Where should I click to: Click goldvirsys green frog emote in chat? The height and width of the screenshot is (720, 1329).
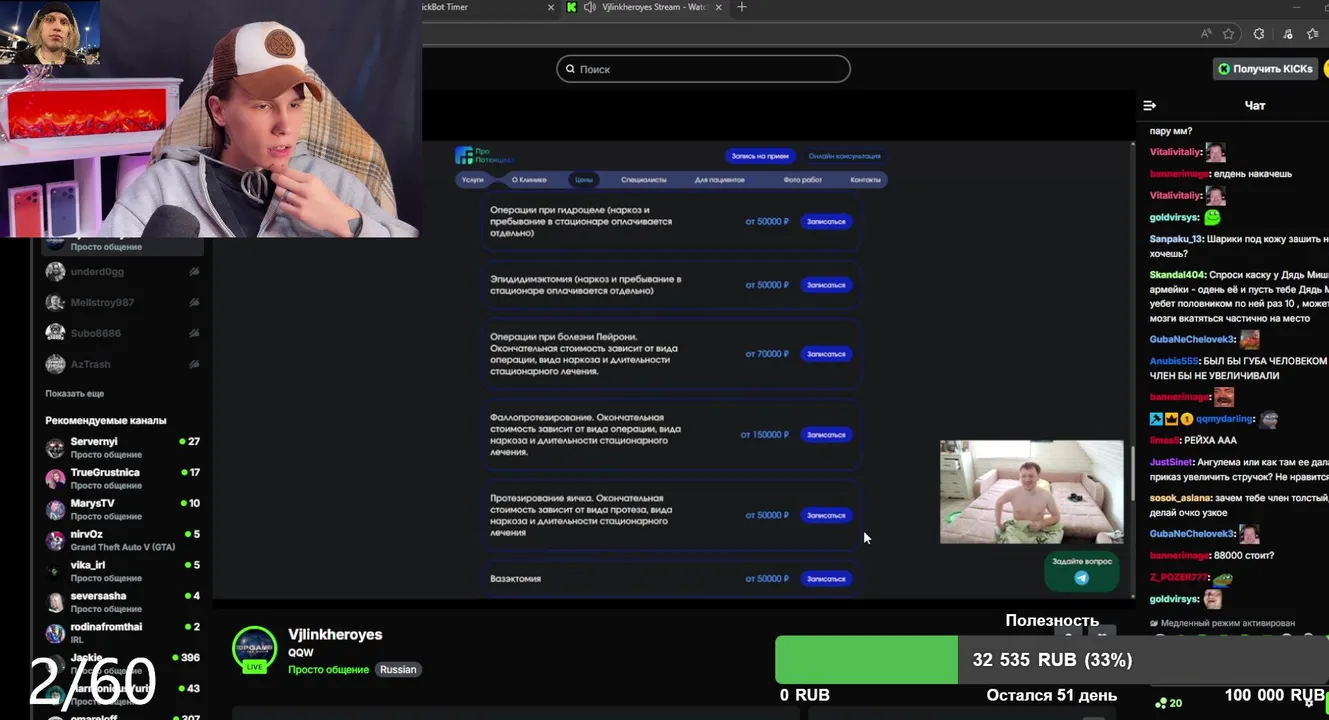1212,217
